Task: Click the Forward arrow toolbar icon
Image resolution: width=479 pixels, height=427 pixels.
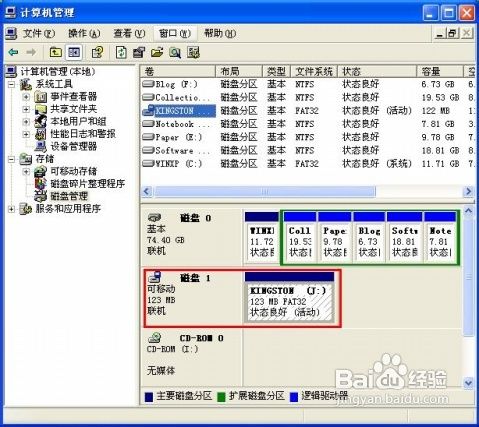Action: click(31, 52)
